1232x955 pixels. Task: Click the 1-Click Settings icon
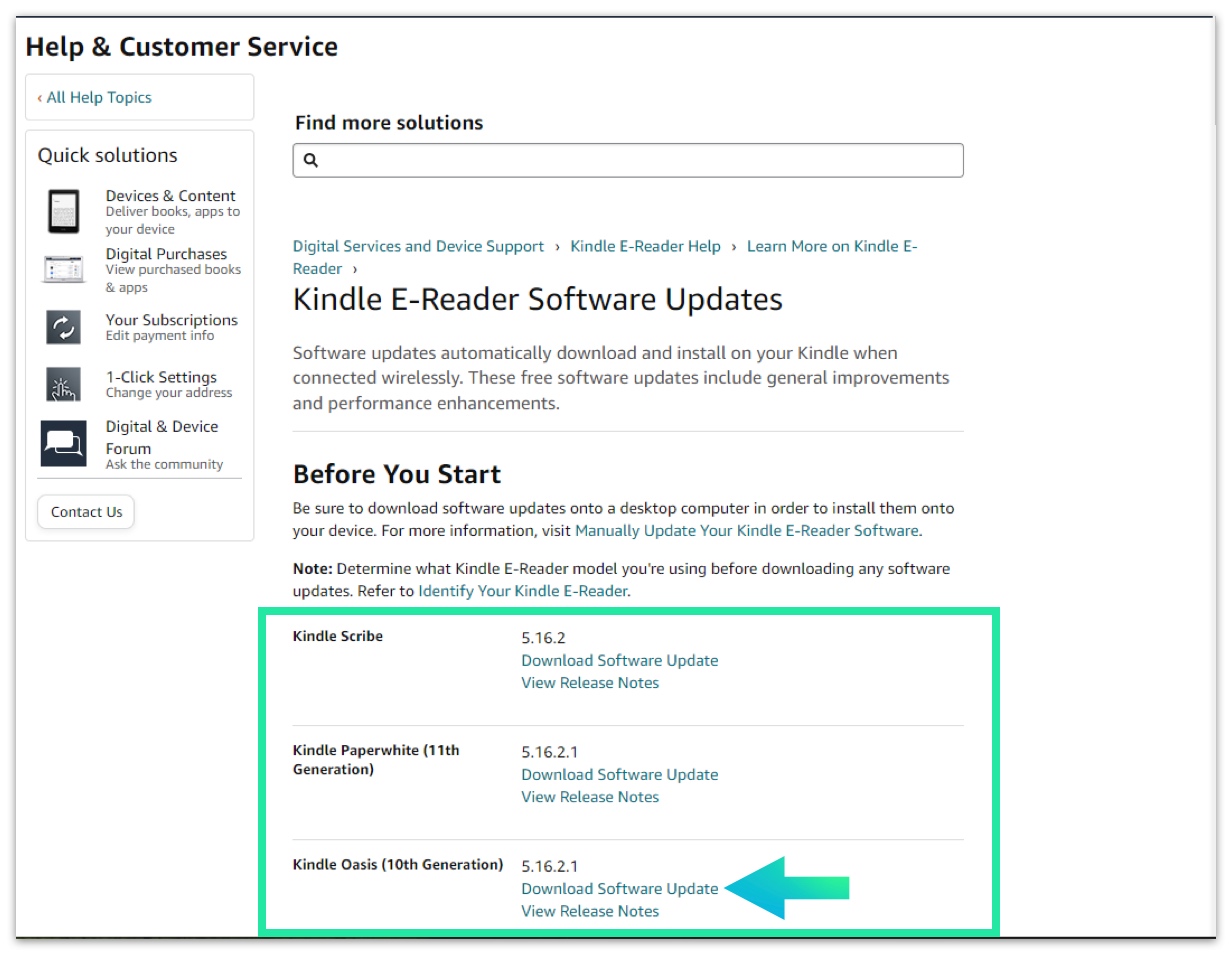63,384
